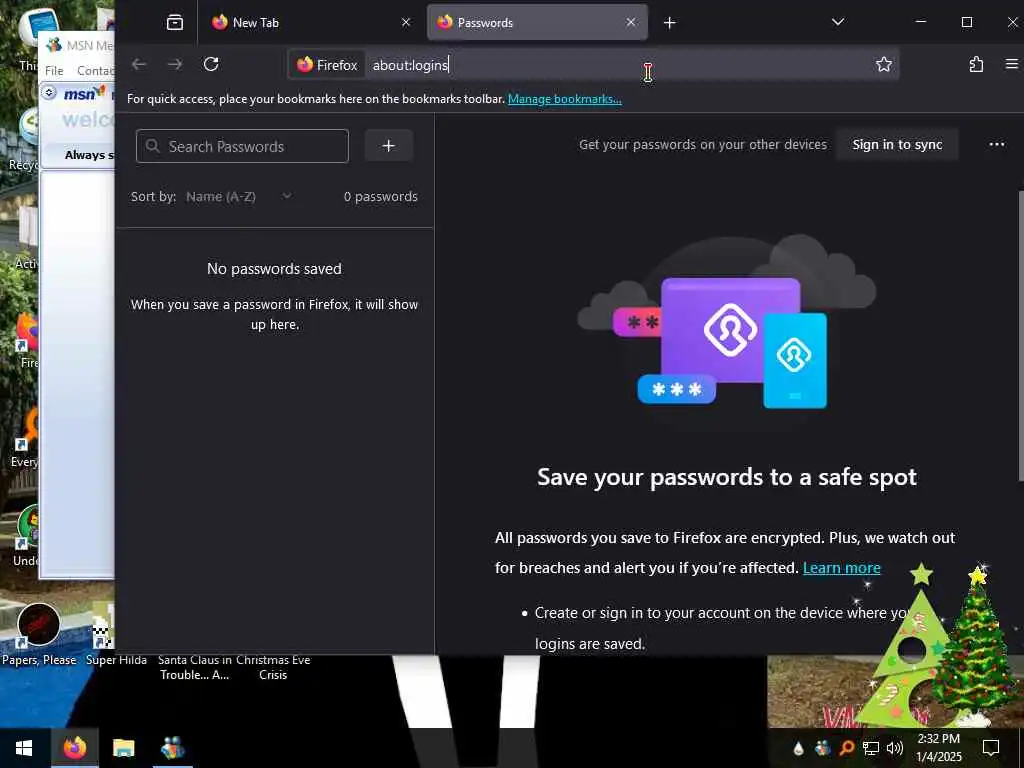Click the Search Passwords field
The width and height of the screenshot is (1024, 768).
242,146
